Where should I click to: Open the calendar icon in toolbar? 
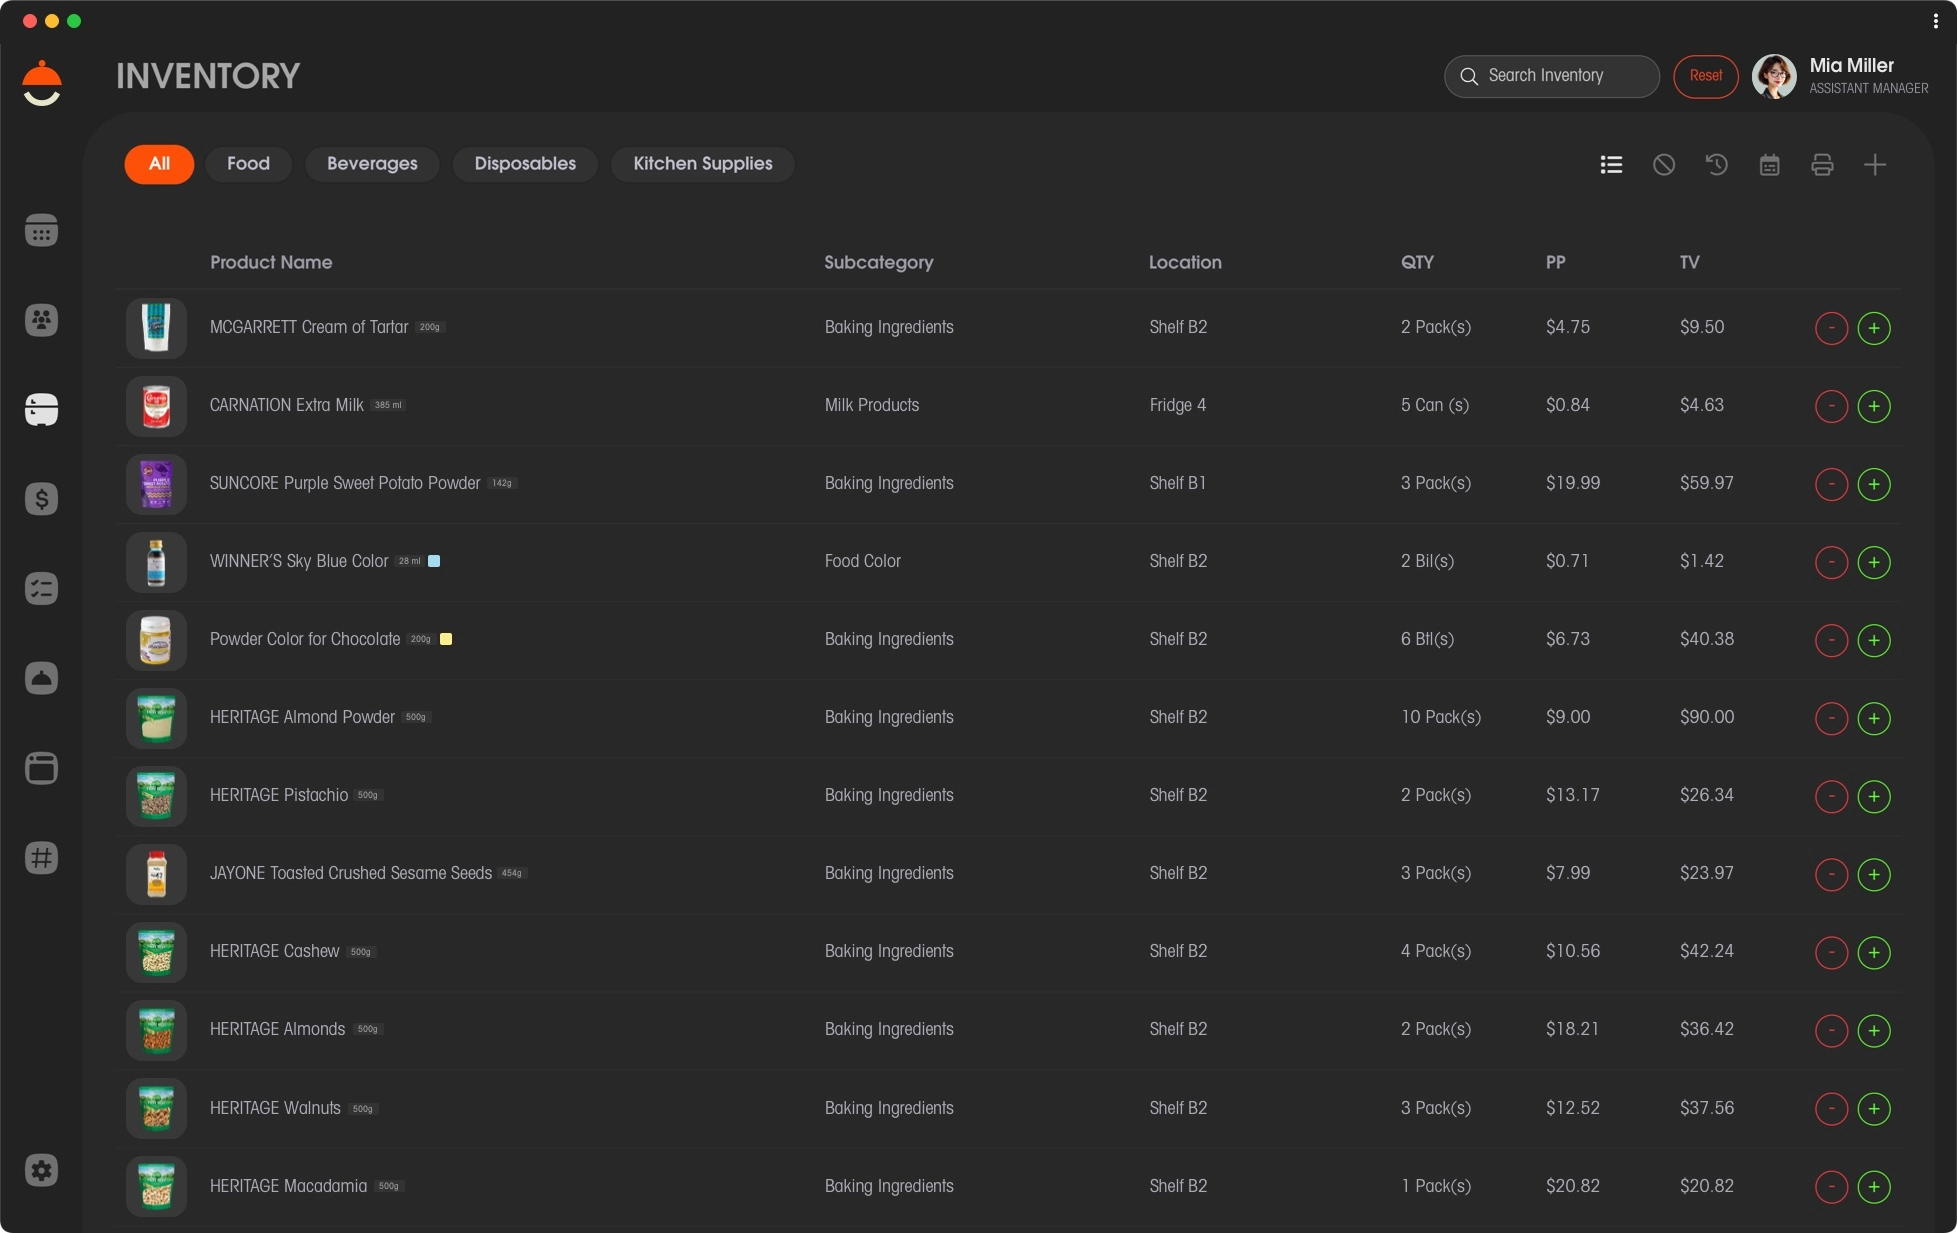click(1769, 165)
